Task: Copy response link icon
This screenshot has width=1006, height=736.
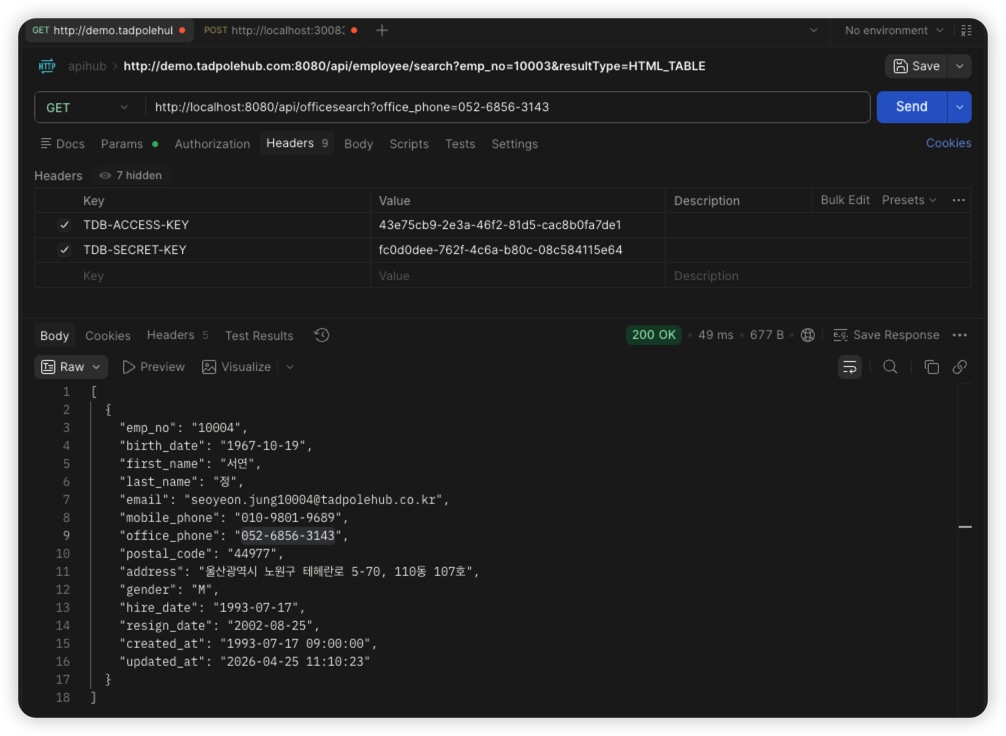Action: pos(960,367)
